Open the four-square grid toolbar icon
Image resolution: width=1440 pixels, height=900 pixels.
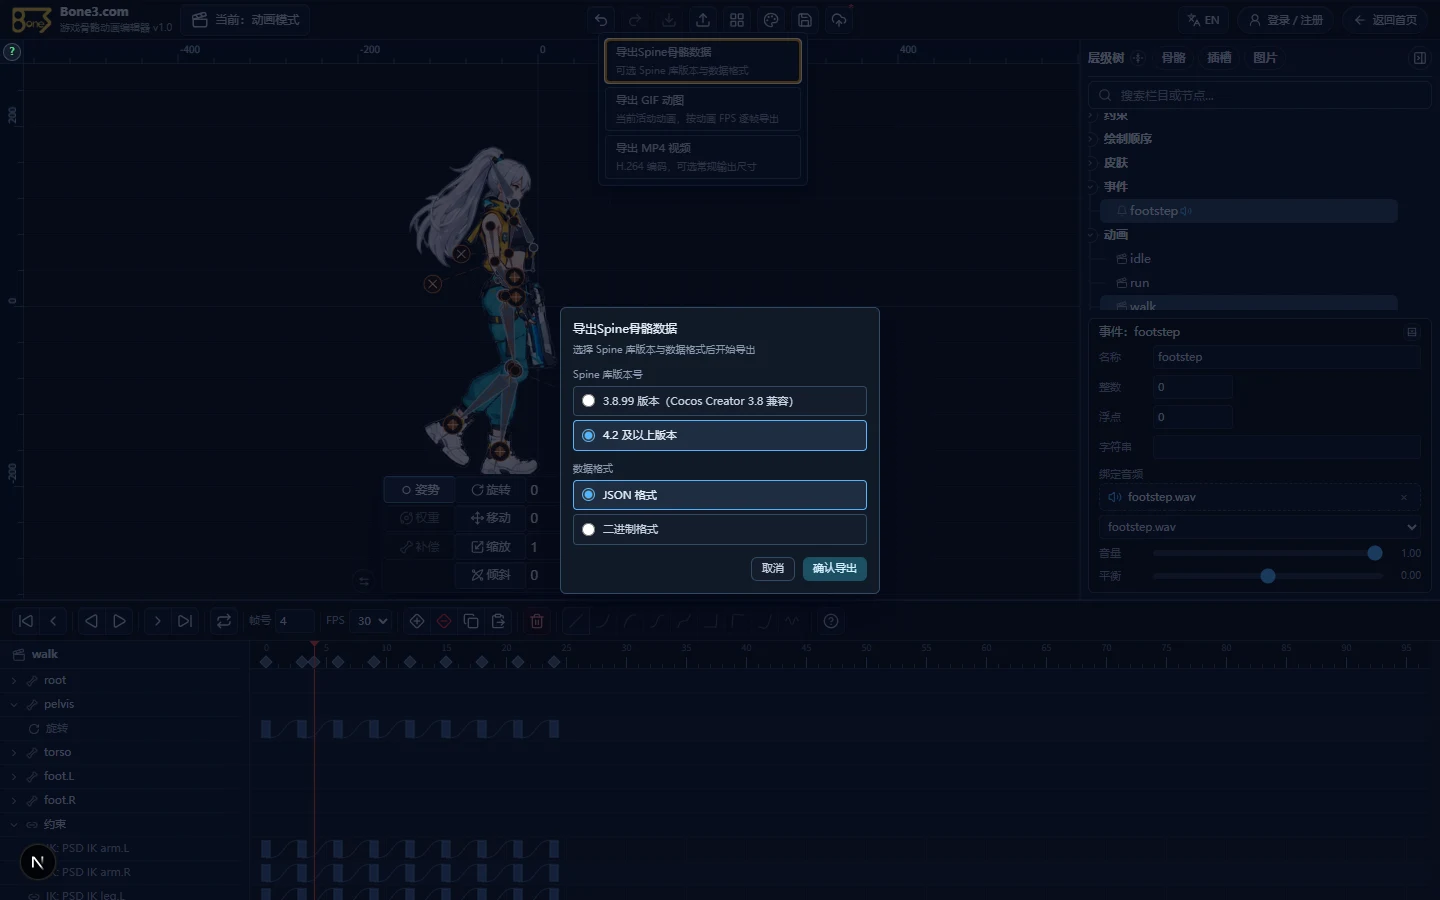737,20
